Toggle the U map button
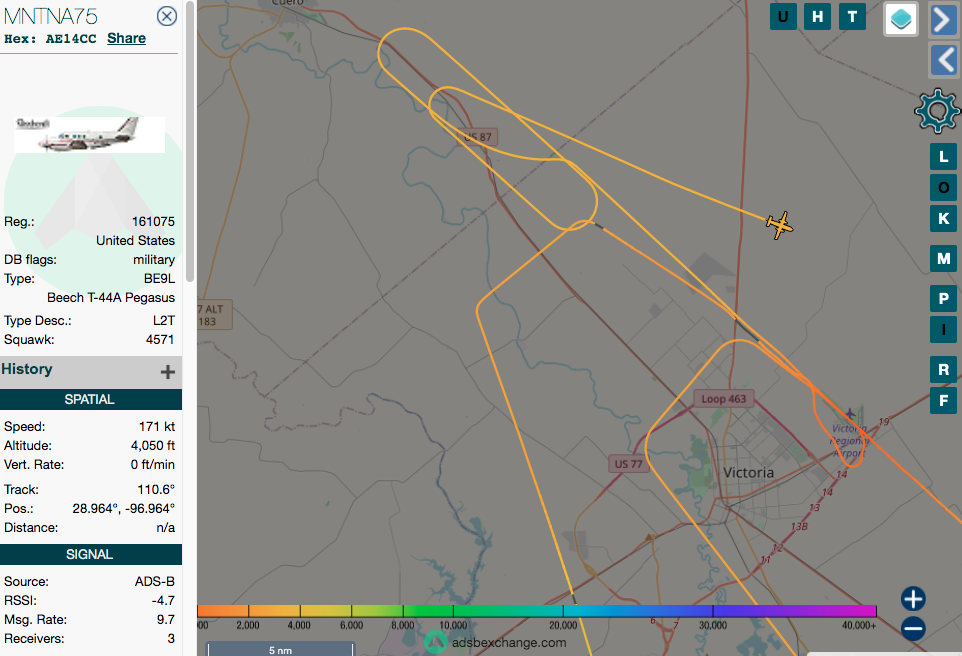 [x=783, y=17]
